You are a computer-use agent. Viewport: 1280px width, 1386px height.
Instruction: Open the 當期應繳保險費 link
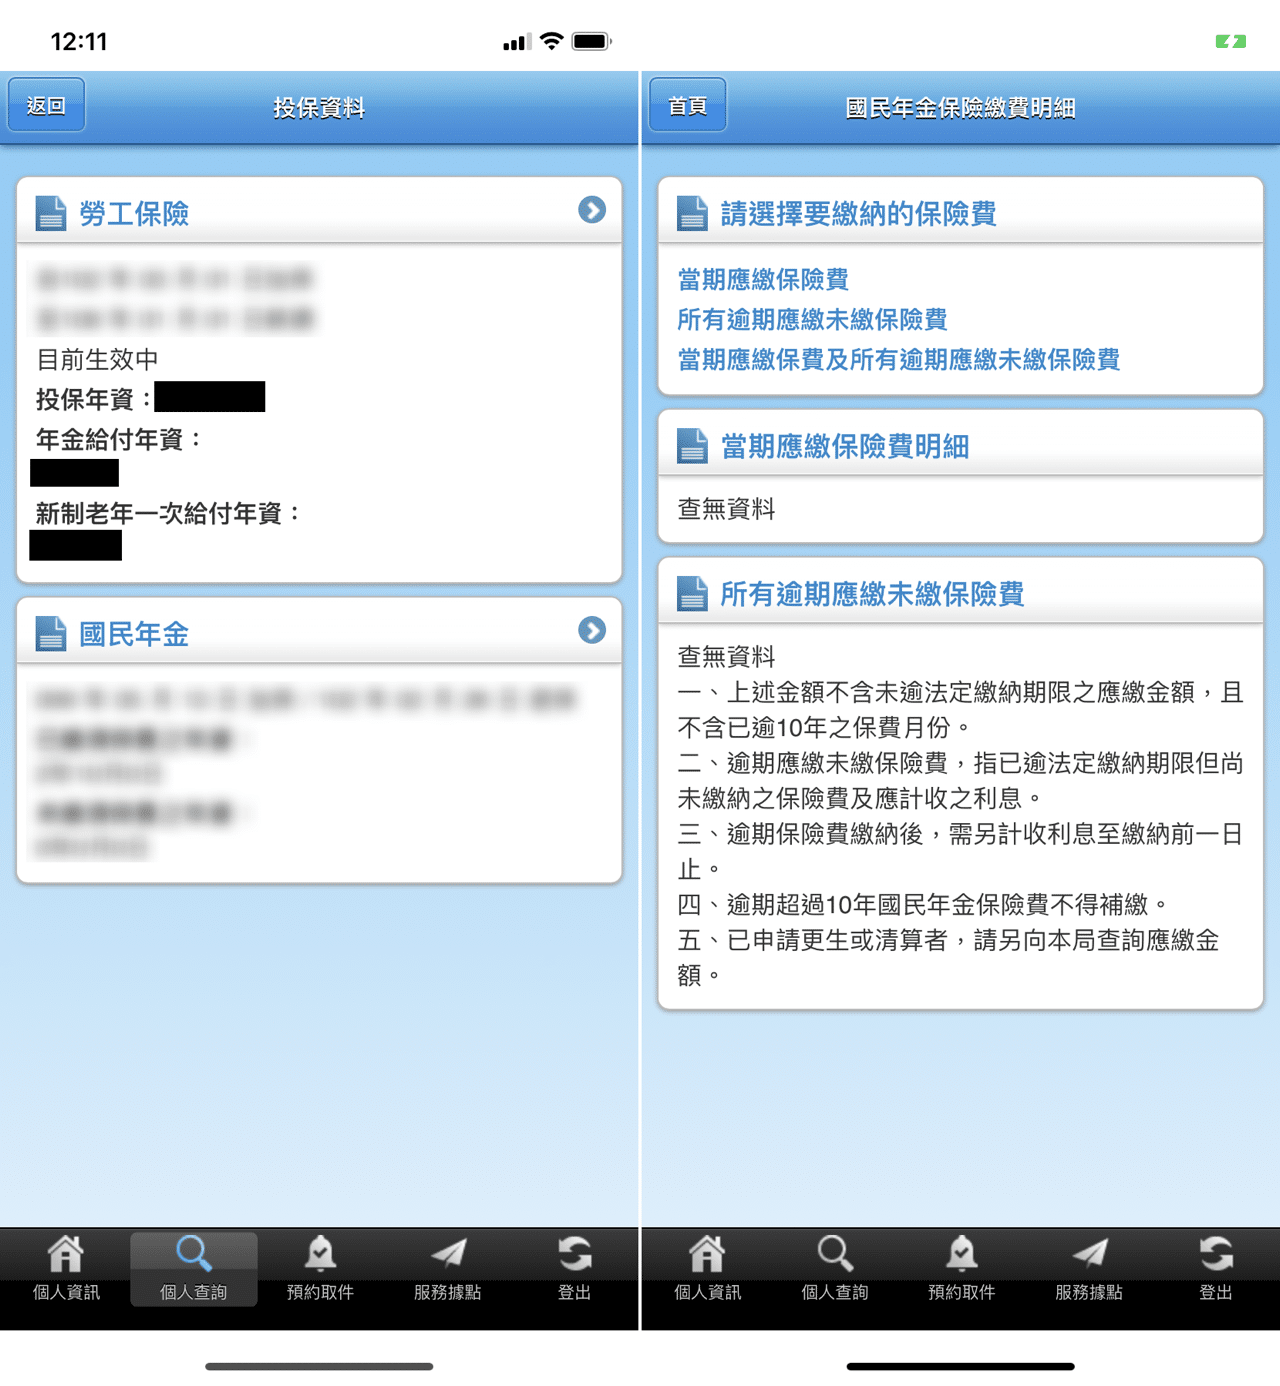(x=763, y=279)
